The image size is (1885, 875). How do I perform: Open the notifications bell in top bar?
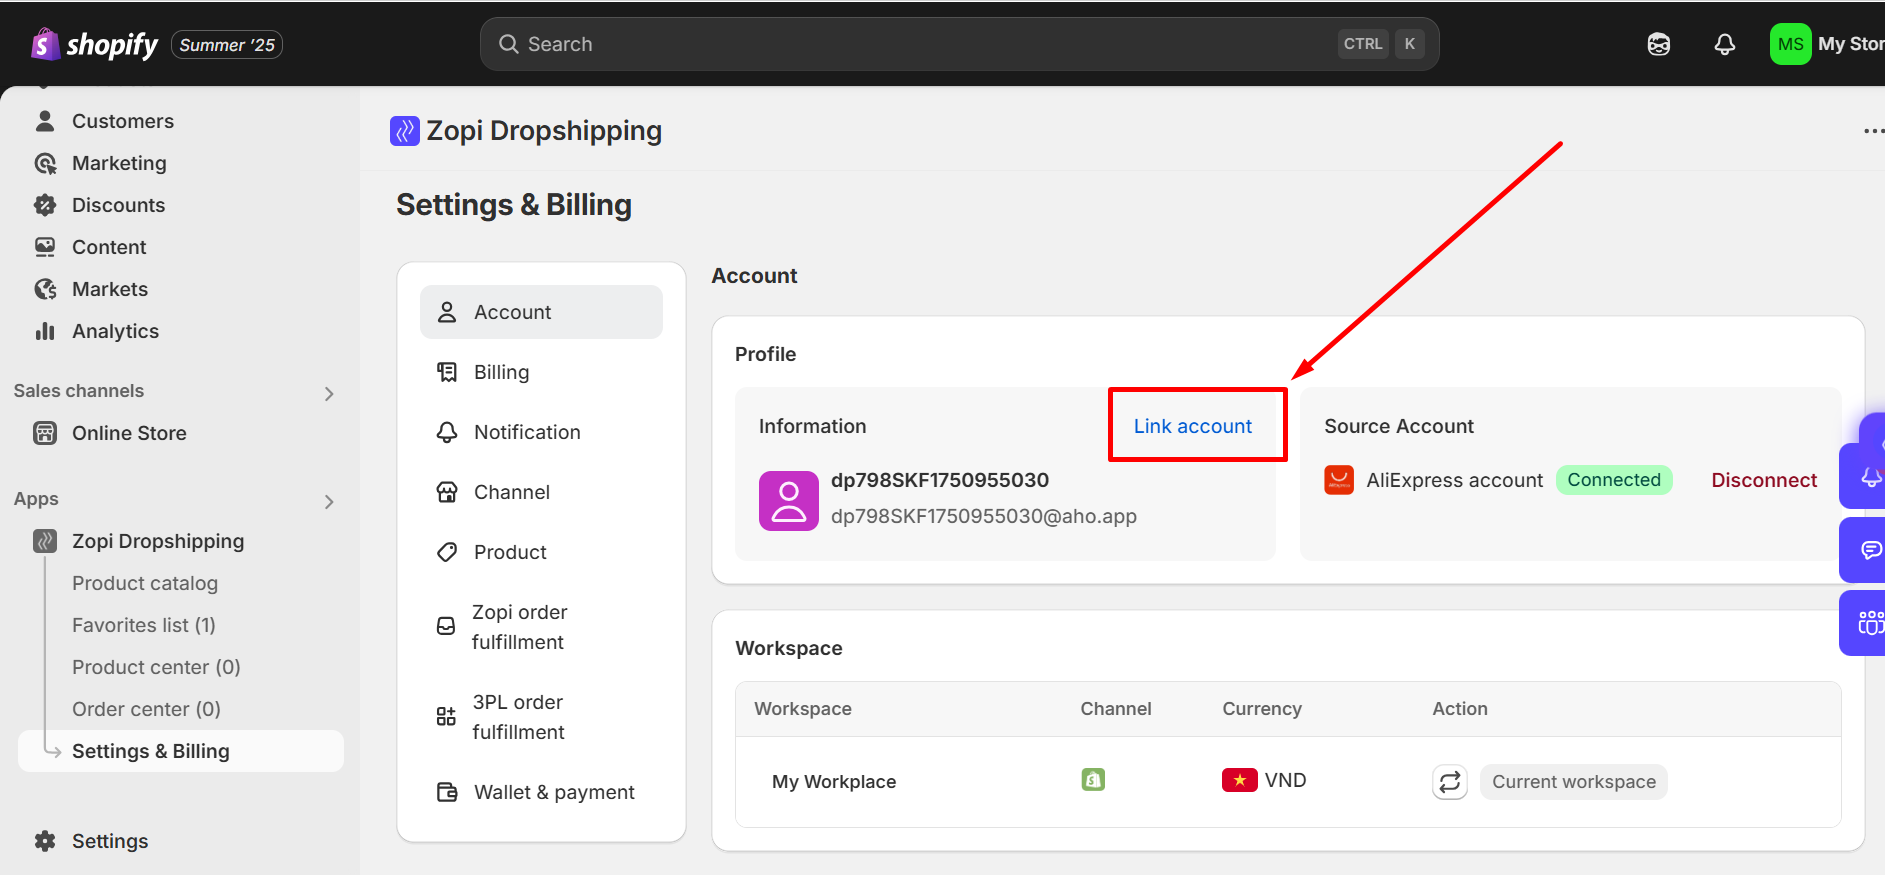pyautogui.click(x=1725, y=44)
